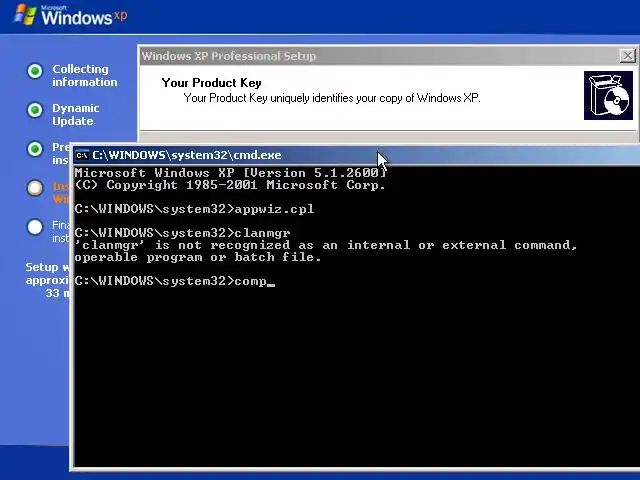Viewport: 640px width, 480px height.
Task: Click the cmd.exe window title text
Action: pyautogui.click(x=187, y=156)
